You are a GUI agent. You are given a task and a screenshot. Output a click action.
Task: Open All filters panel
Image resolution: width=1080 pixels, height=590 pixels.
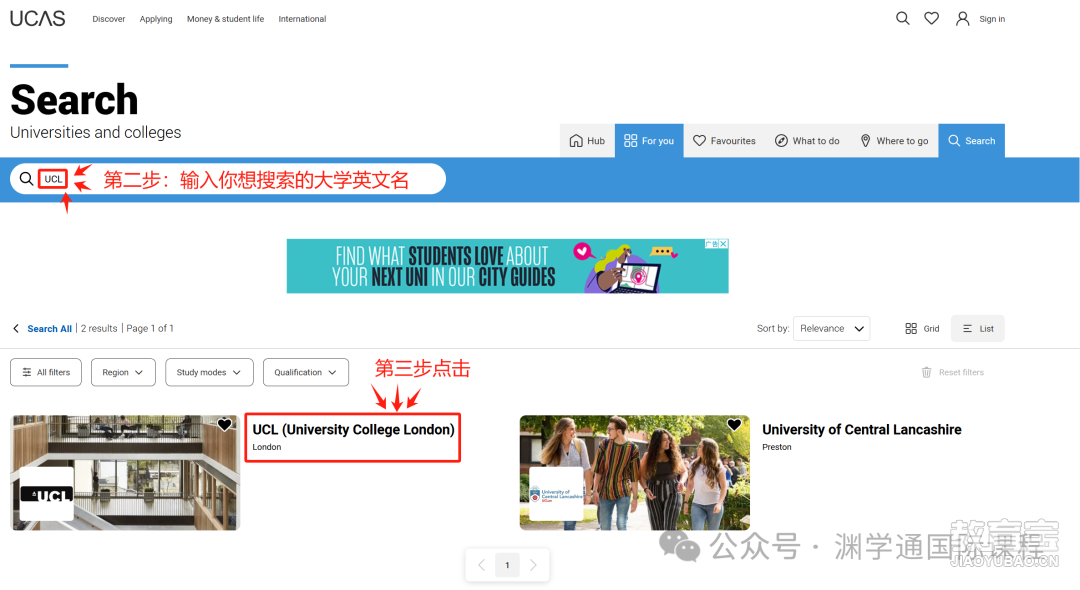point(46,372)
